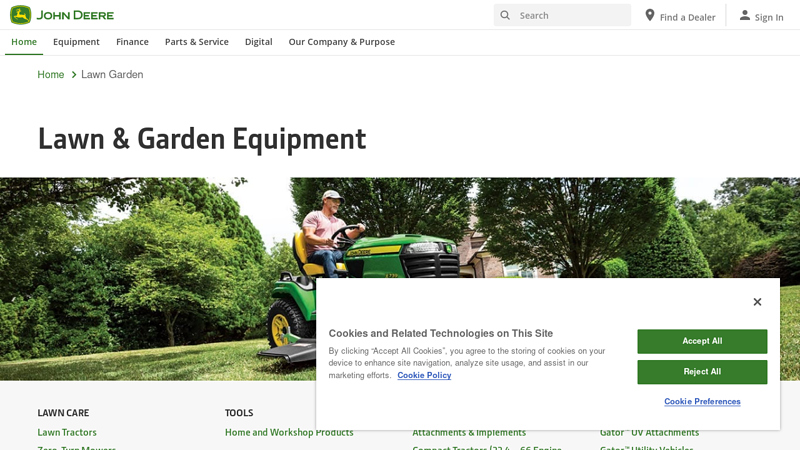Click the Sign In person icon
Screen dimensions: 800x450
click(x=745, y=15)
